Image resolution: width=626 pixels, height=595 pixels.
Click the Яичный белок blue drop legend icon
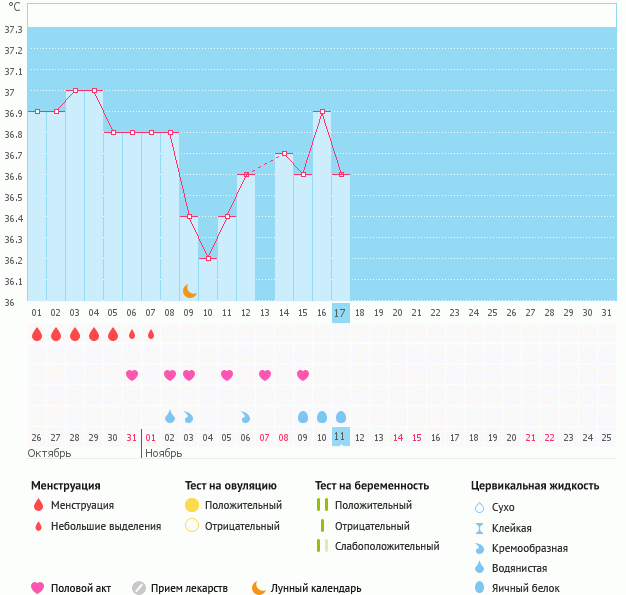pos(479,588)
